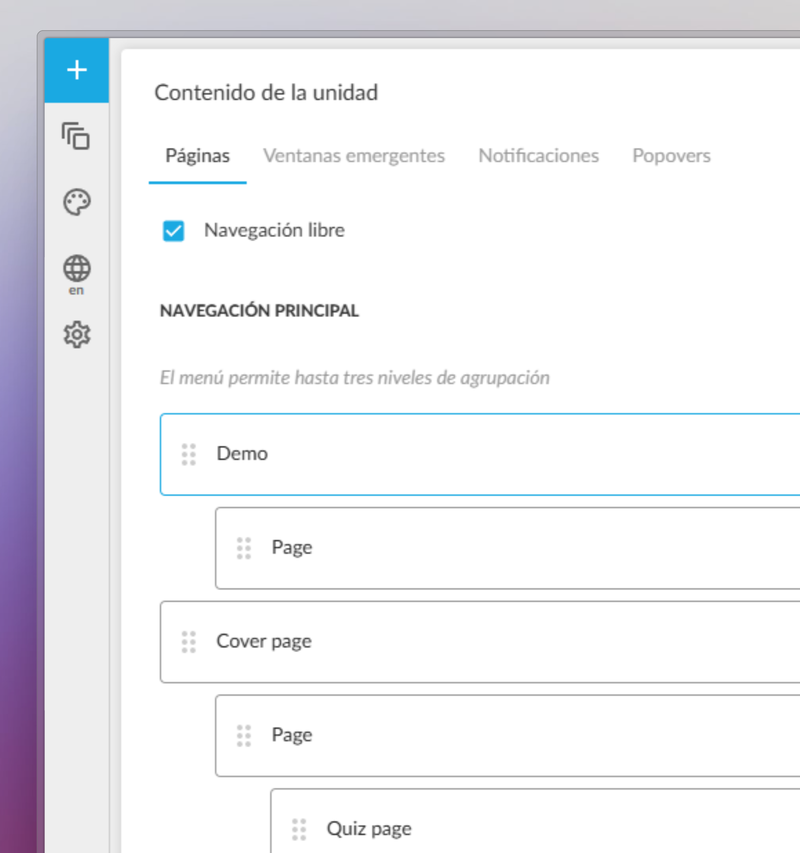The width and height of the screenshot is (800, 853).
Task: Click the El menú permite hasta tres niveles hint
Action: click(355, 378)
